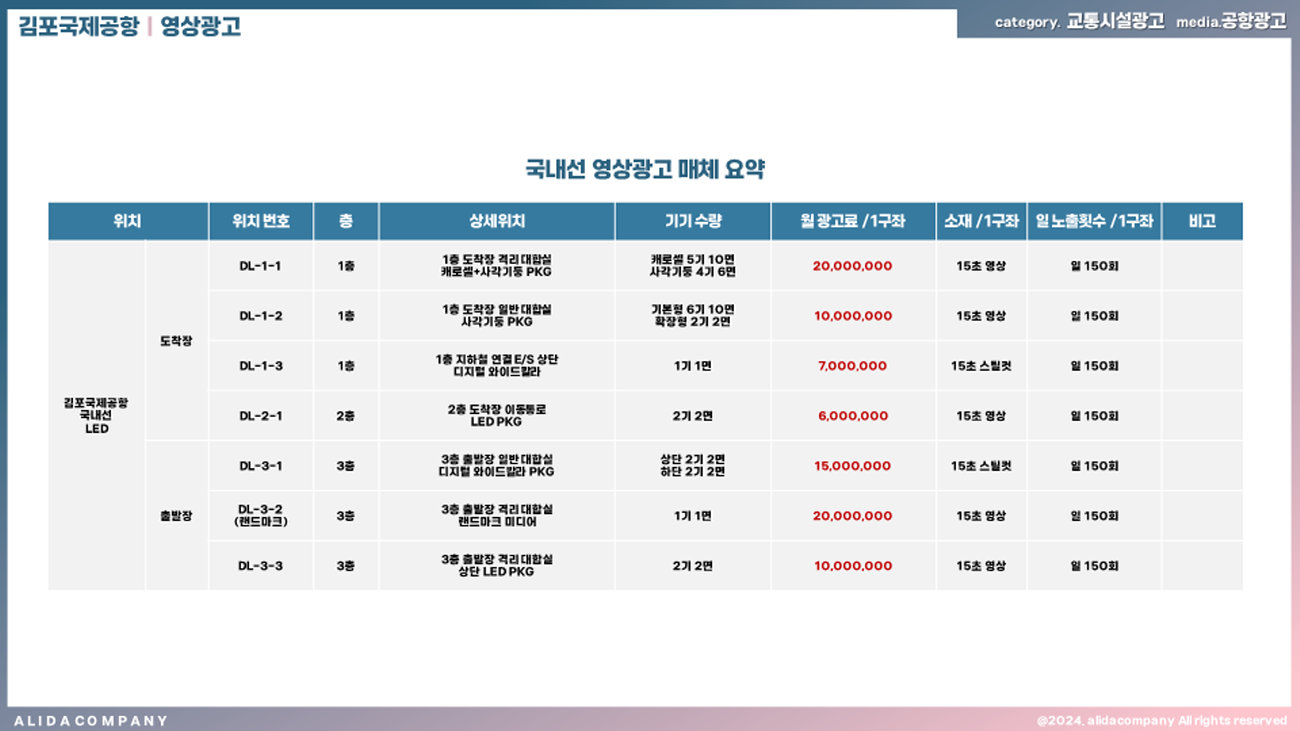Select the 7,000,000 monthly fee value
The width and height of the screenshot is (1300, 731).
(x=852, y=366)
